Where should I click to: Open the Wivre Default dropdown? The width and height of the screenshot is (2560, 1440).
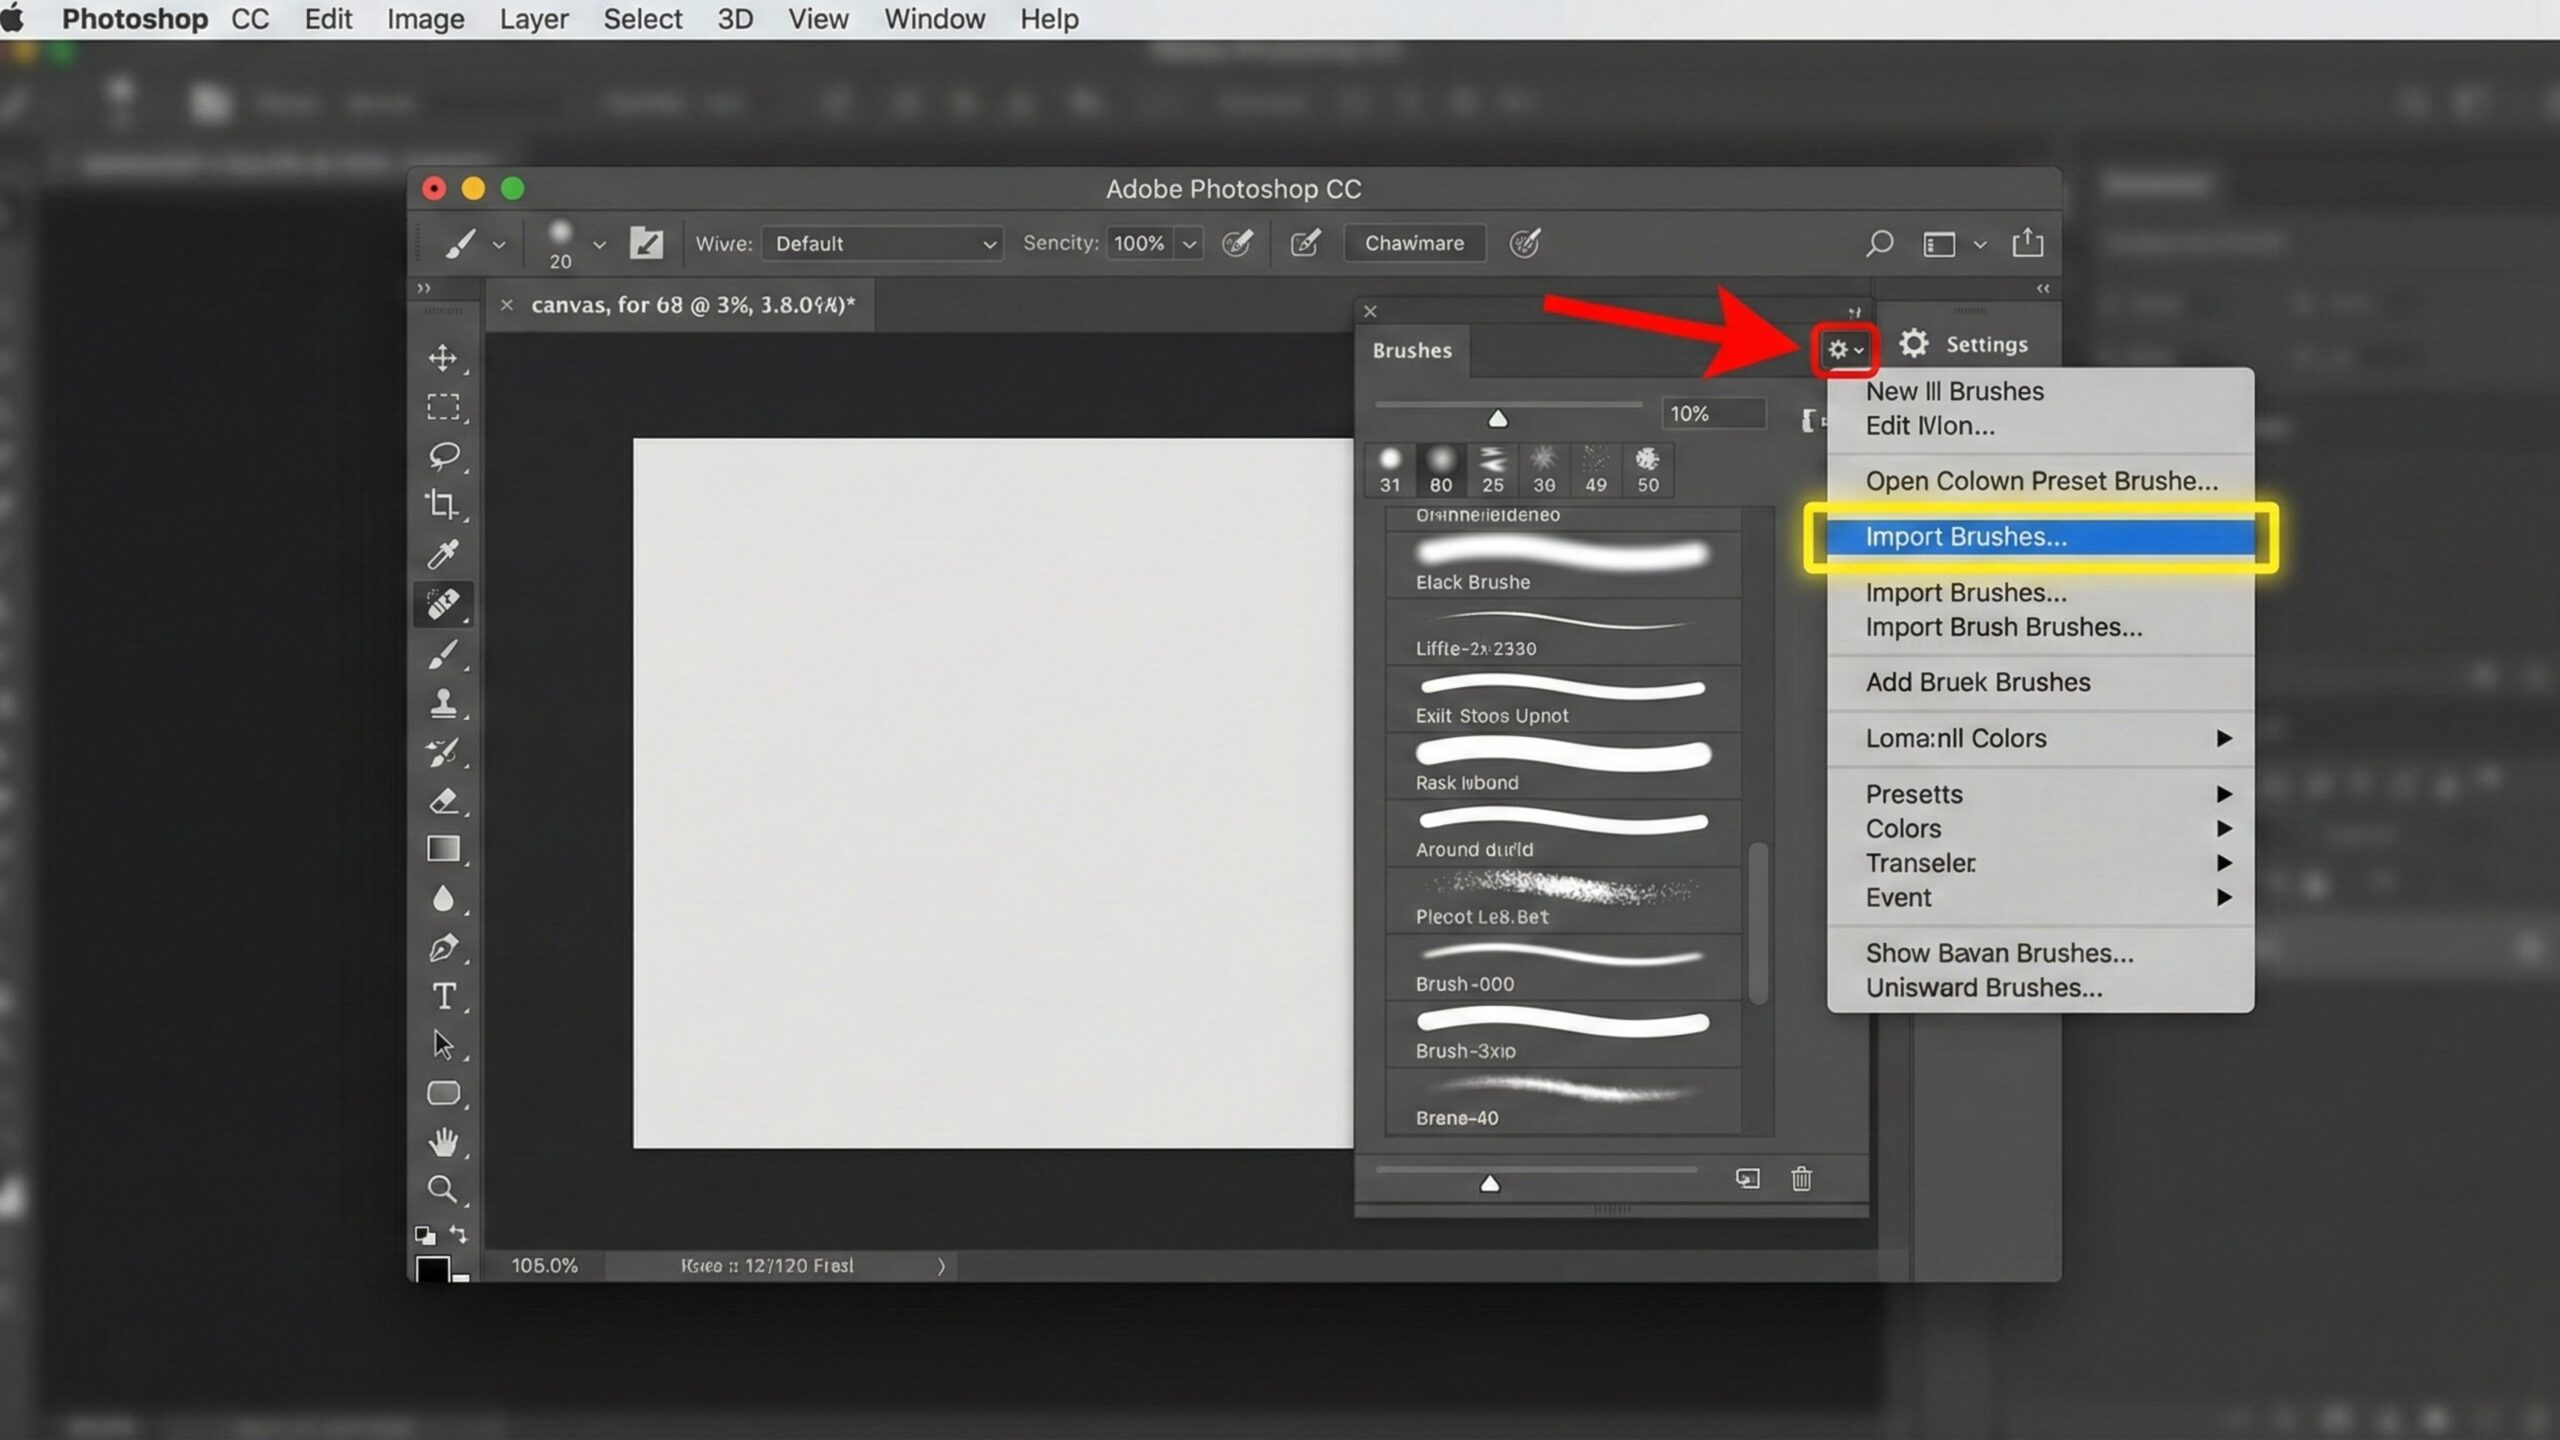coord(882,243)
